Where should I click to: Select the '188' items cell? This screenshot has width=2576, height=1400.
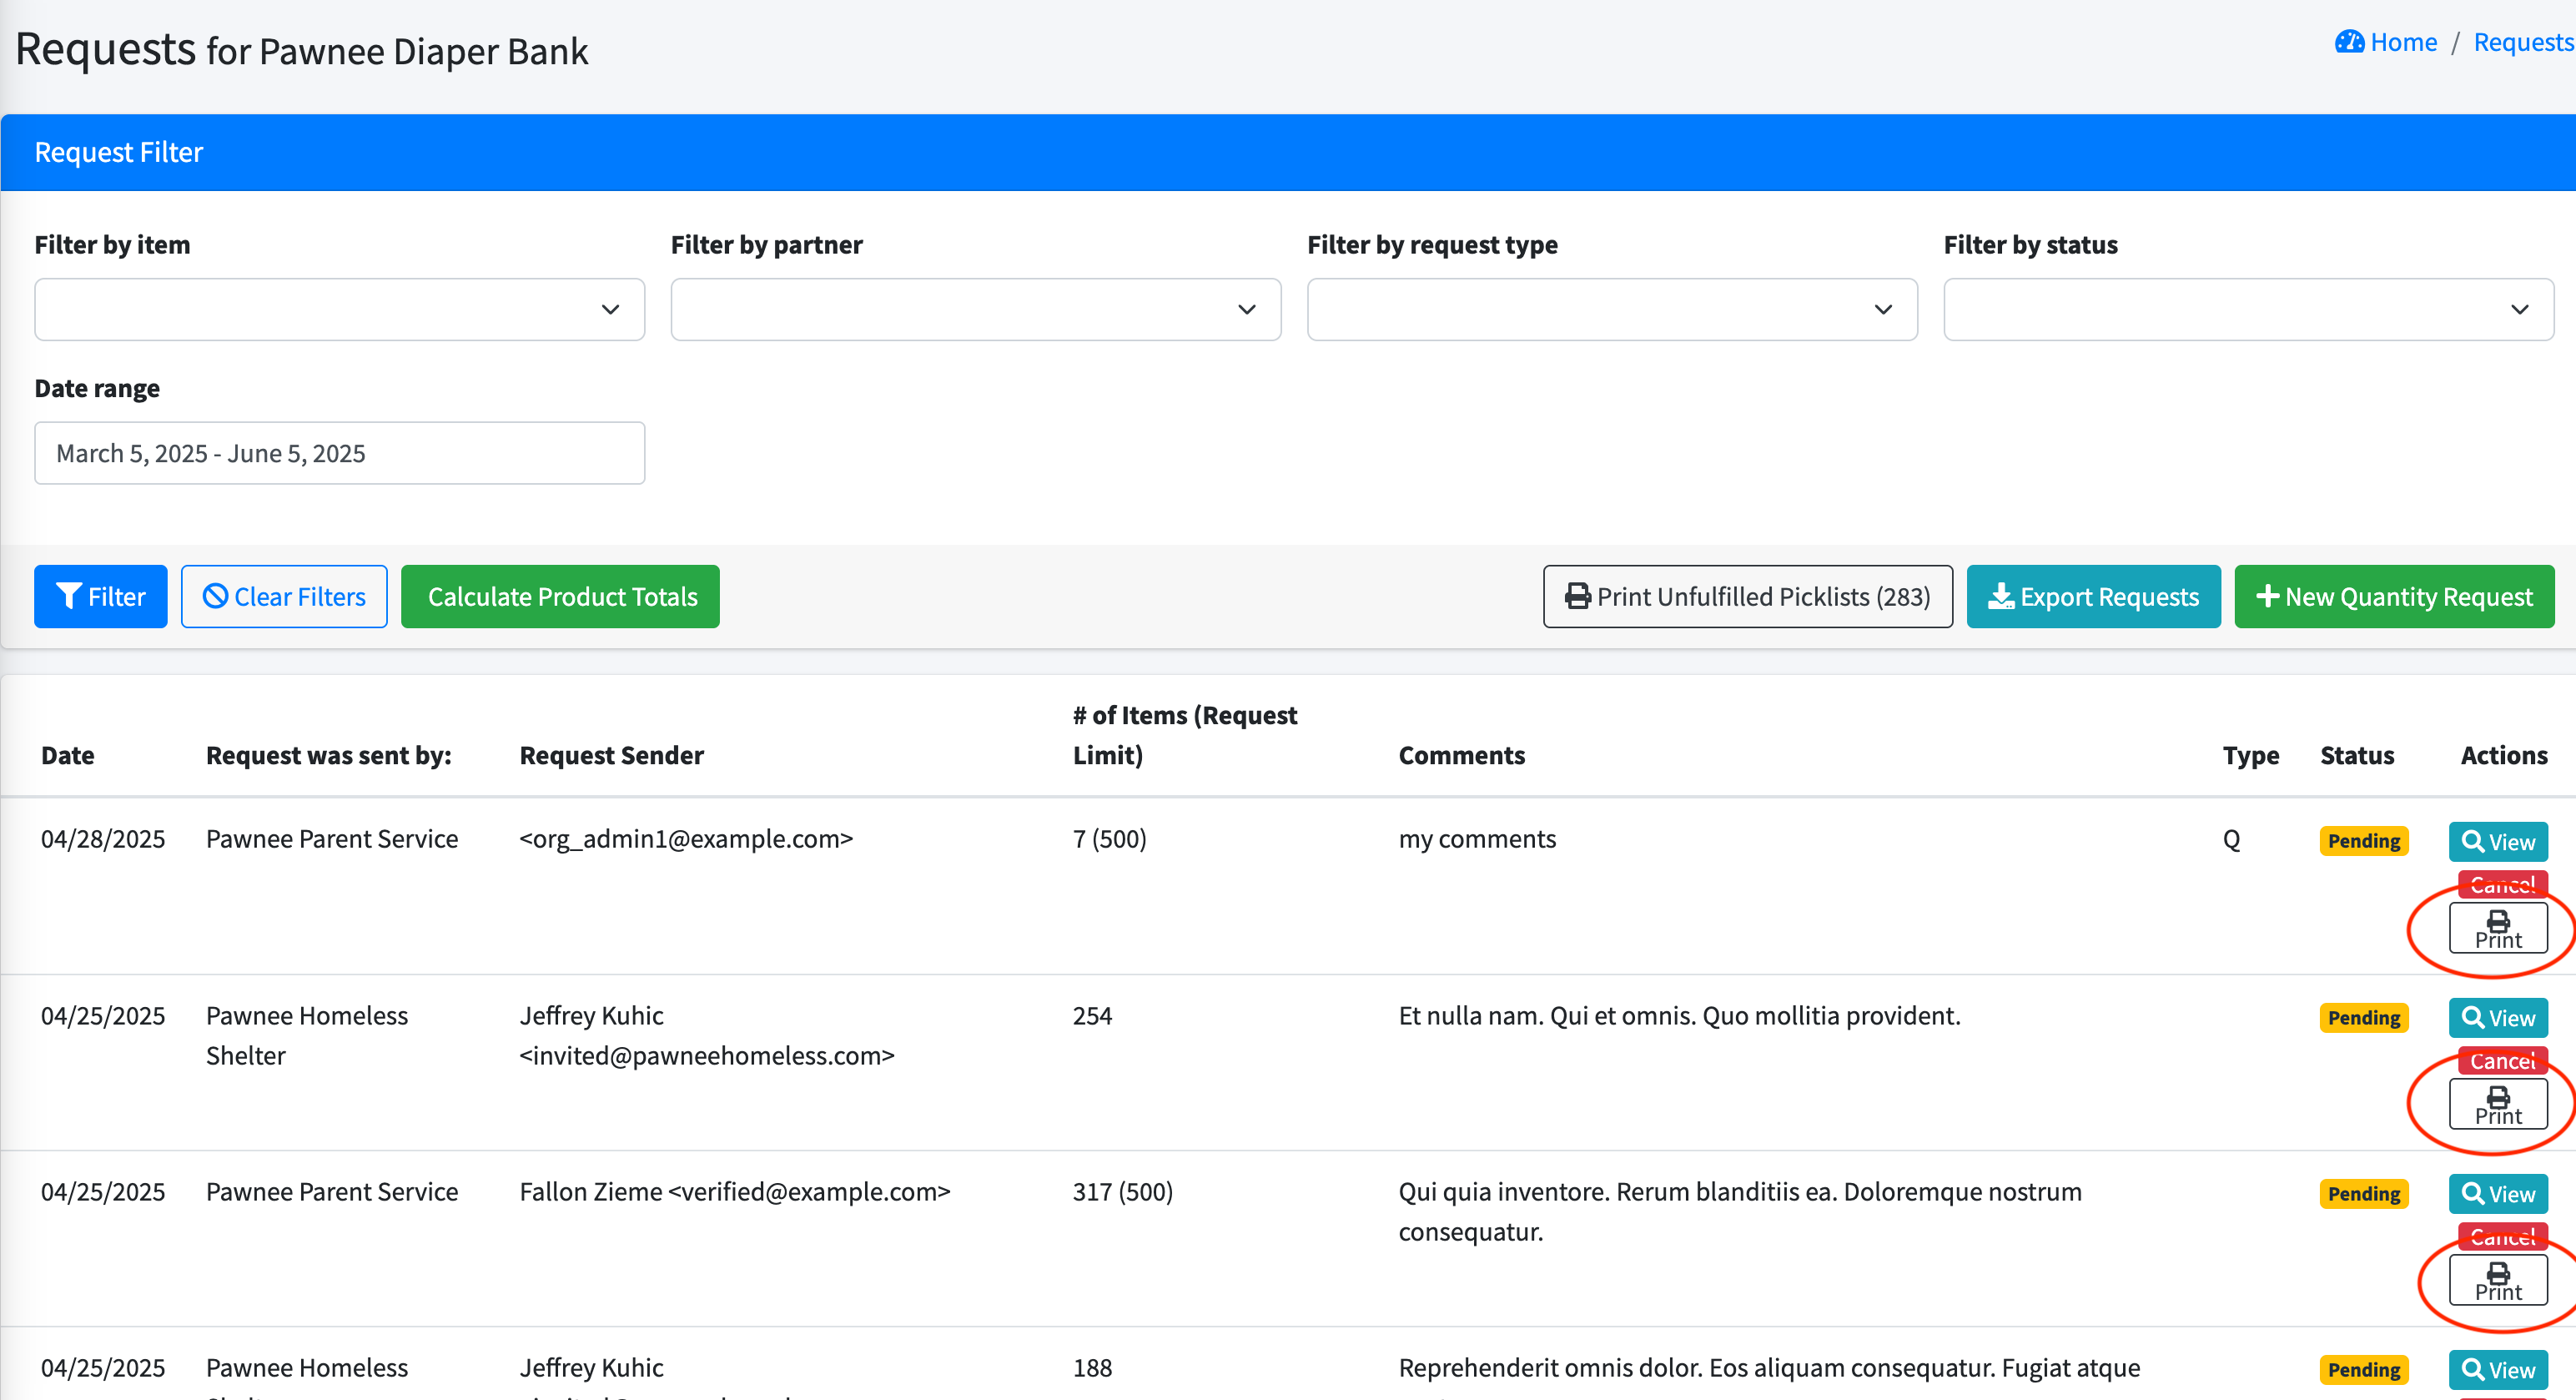point(1092,1368)
